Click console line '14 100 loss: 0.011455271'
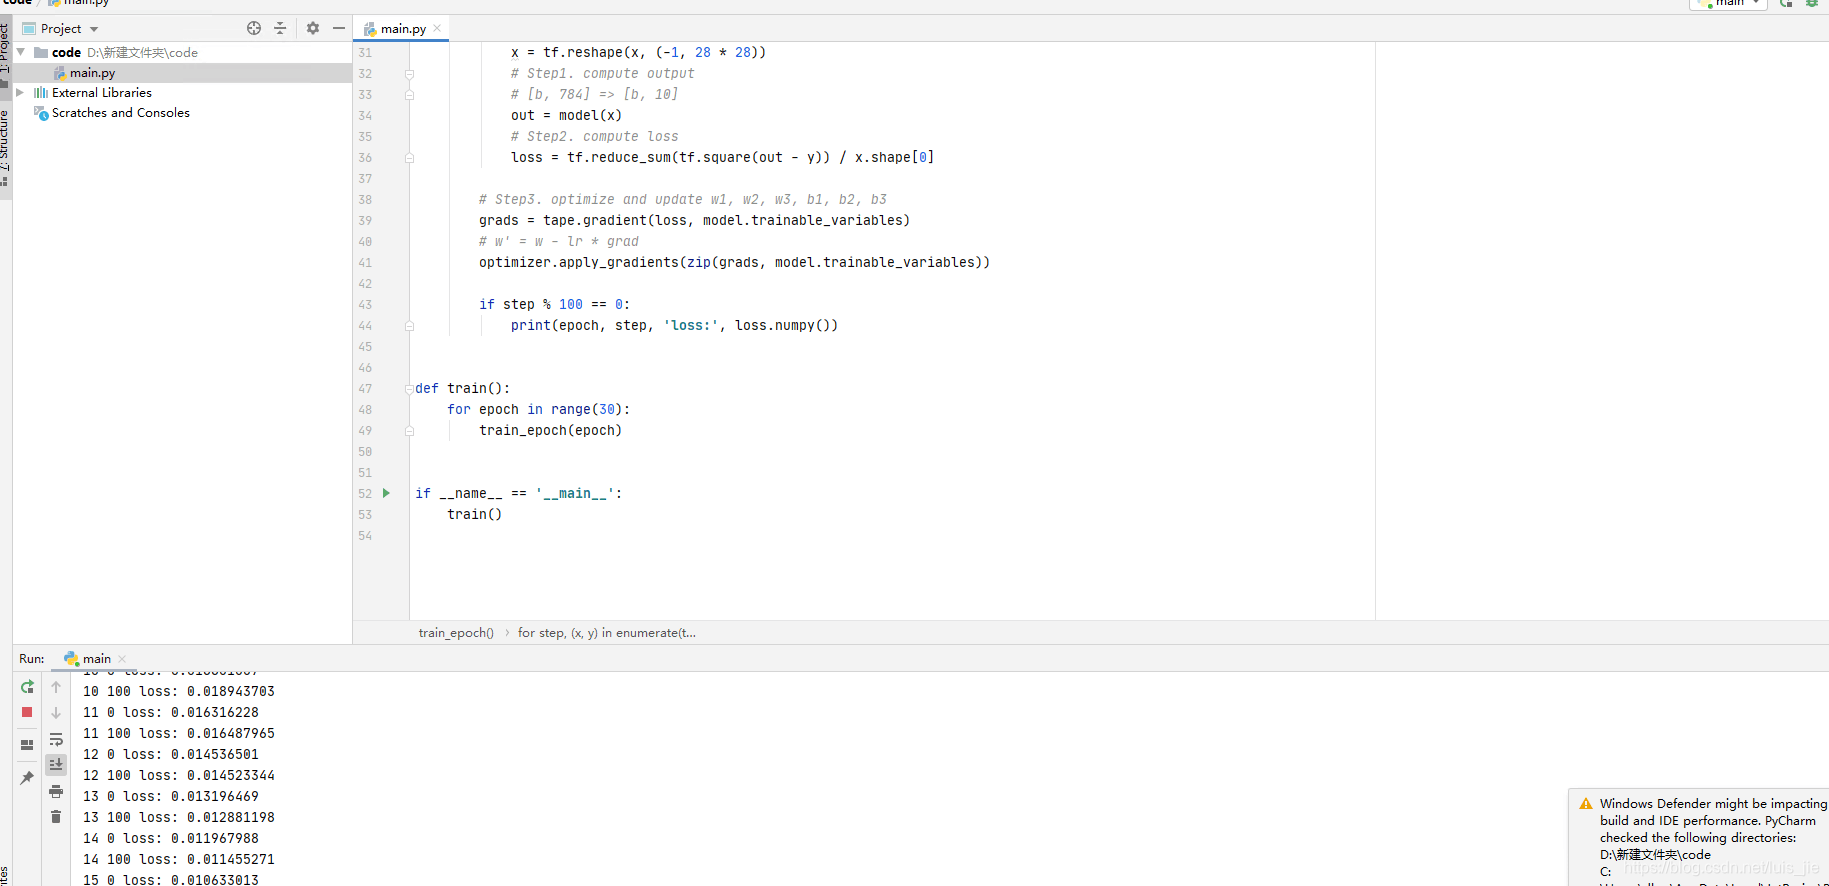 pos(178,860)
